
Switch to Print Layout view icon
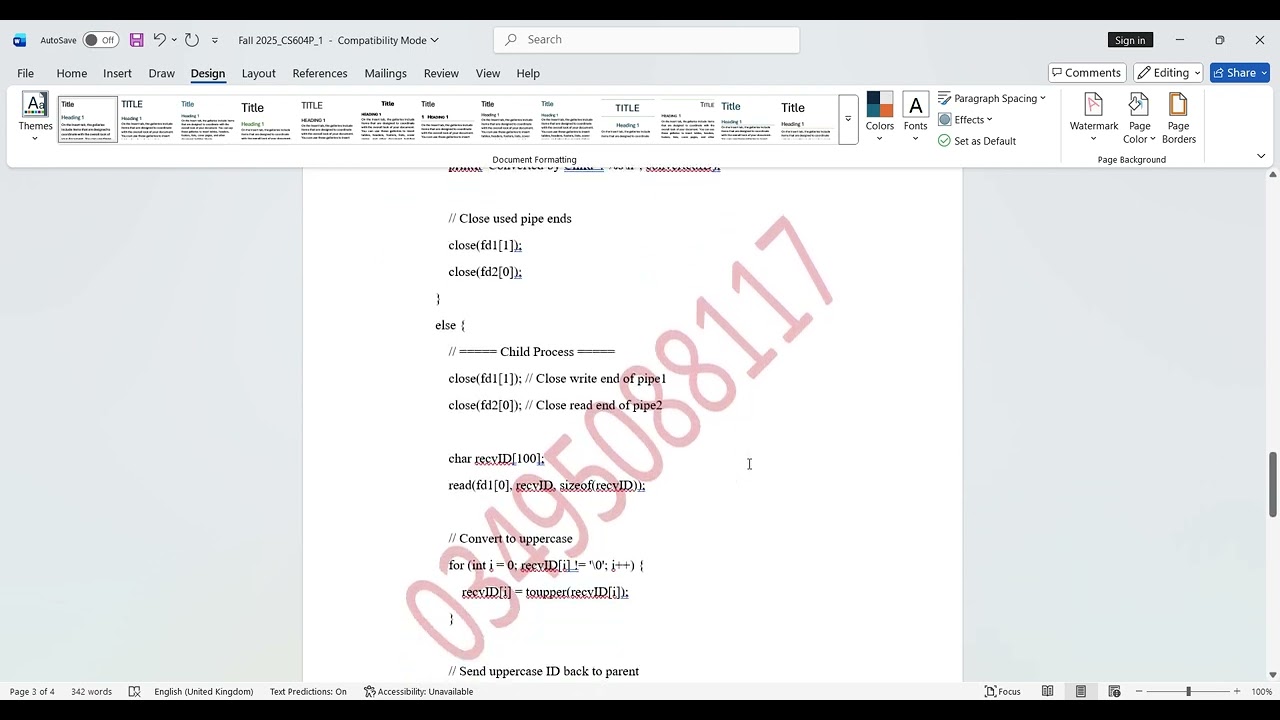1081,691
